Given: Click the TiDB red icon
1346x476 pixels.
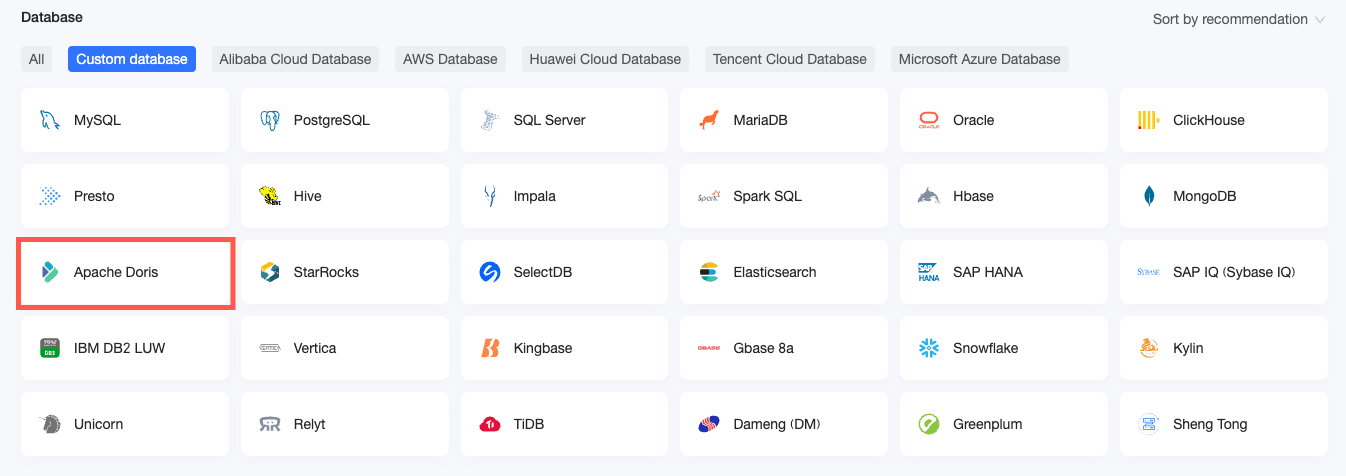Looking at the screenshot, I should [x=489, y=424].
